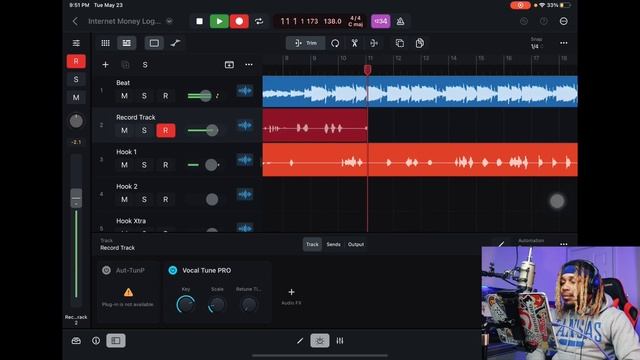This screenshot has width=640, height=360.
Task: Click the duplicate track icon
Action: click(x=125, y=64)
